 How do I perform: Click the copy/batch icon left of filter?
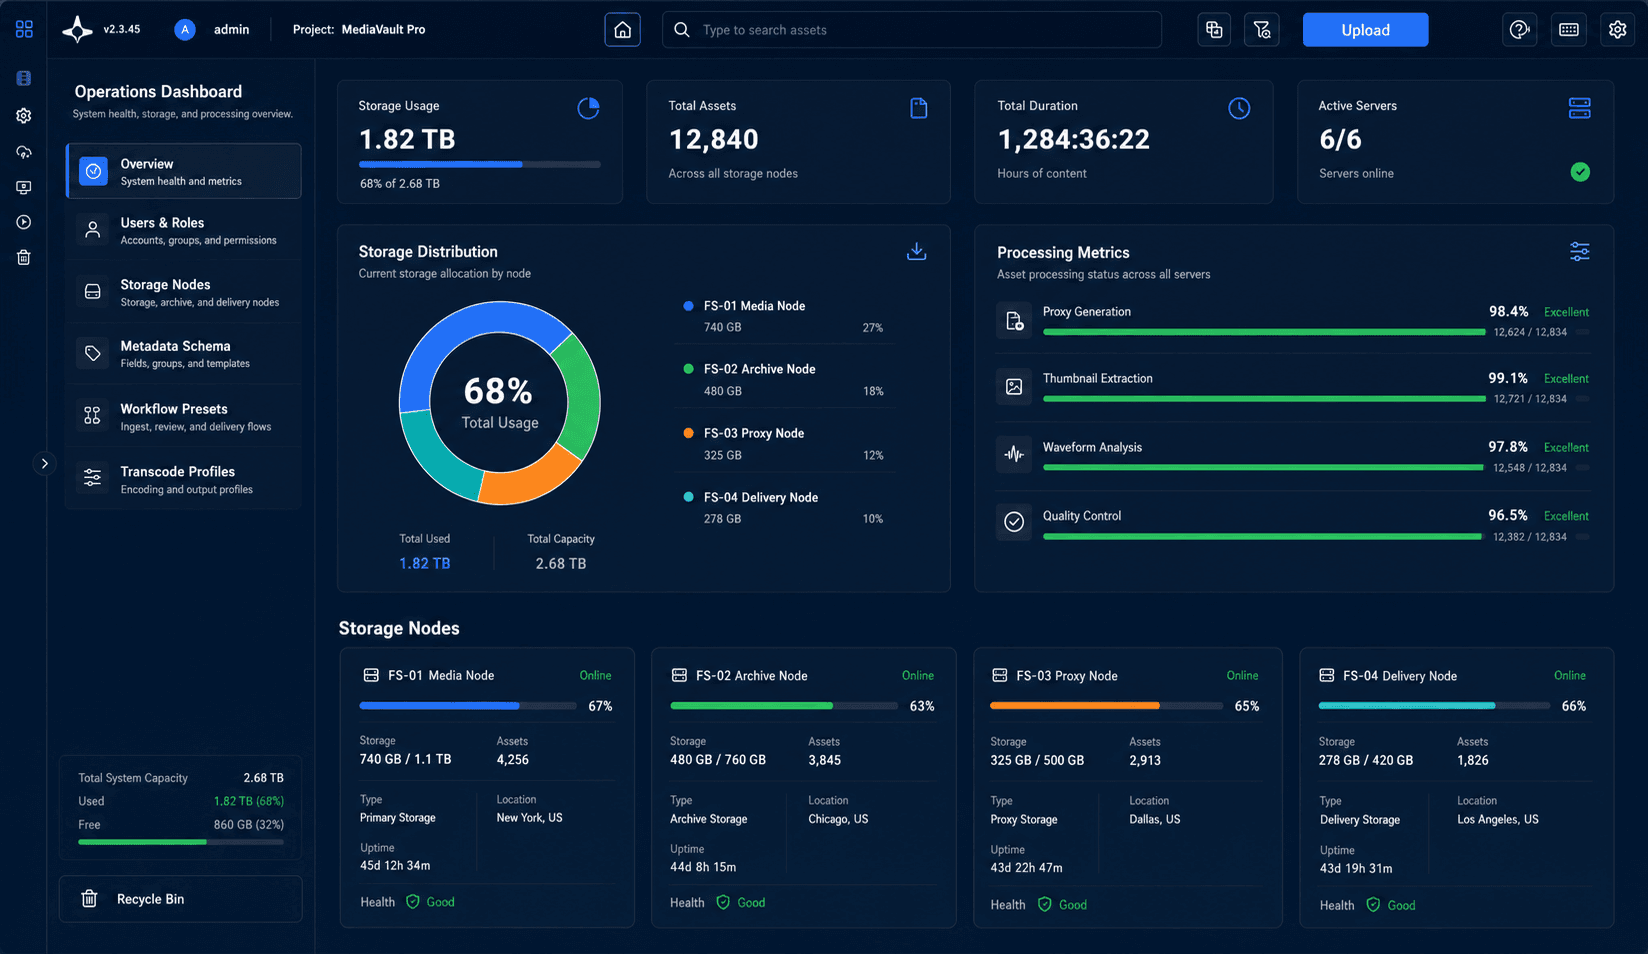(x=1214, y=30)
